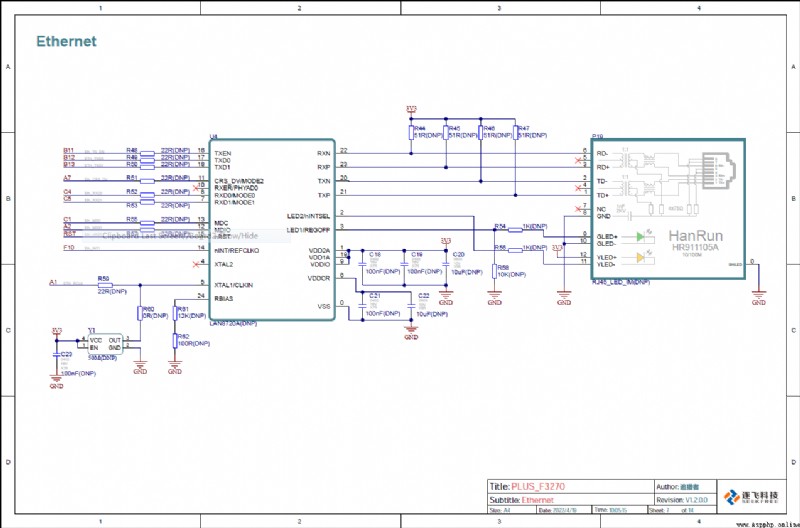Click the CRS_DV/MODE2 pin label

coord(239,181)
